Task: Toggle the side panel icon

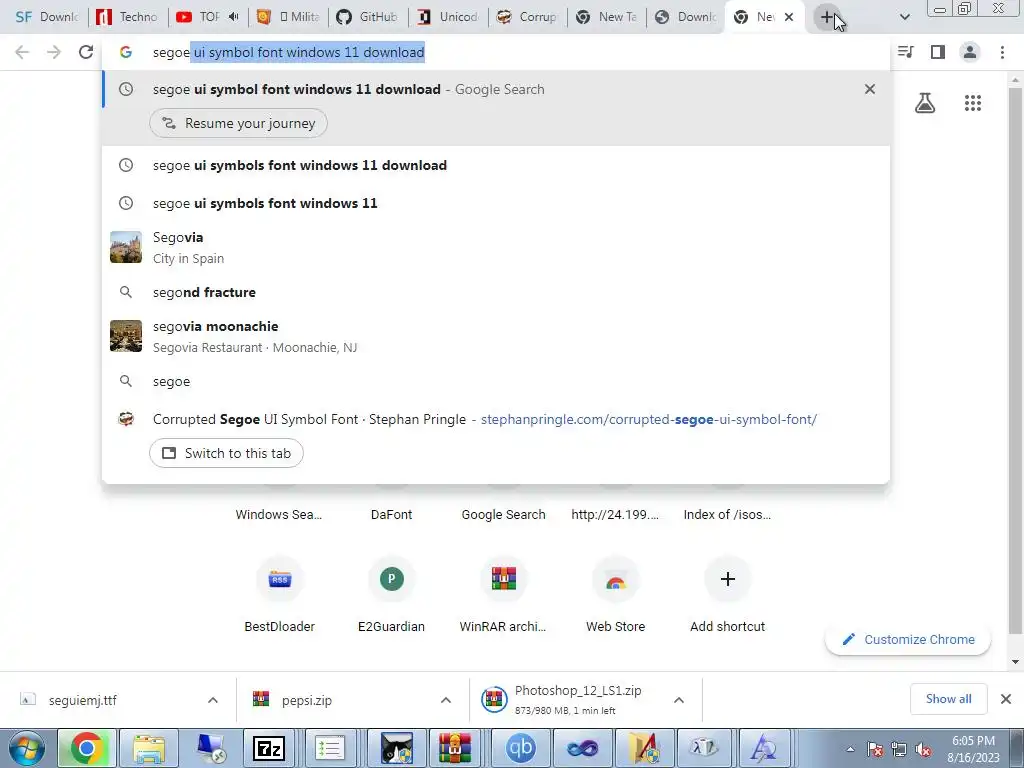Action: pyautogui.click(x=938, y=52)
